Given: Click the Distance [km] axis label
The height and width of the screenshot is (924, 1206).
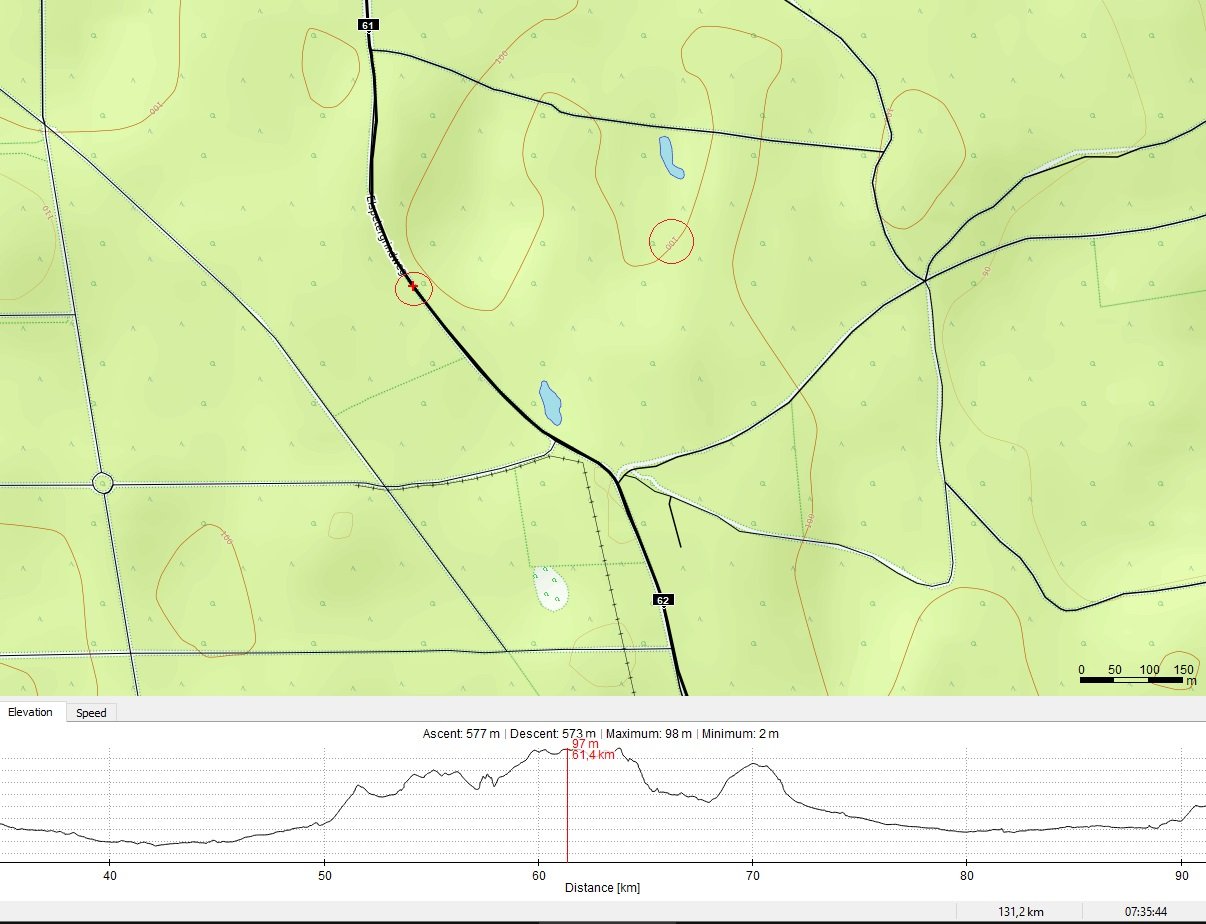Looking at the screenshot, I should click(602, 888).
